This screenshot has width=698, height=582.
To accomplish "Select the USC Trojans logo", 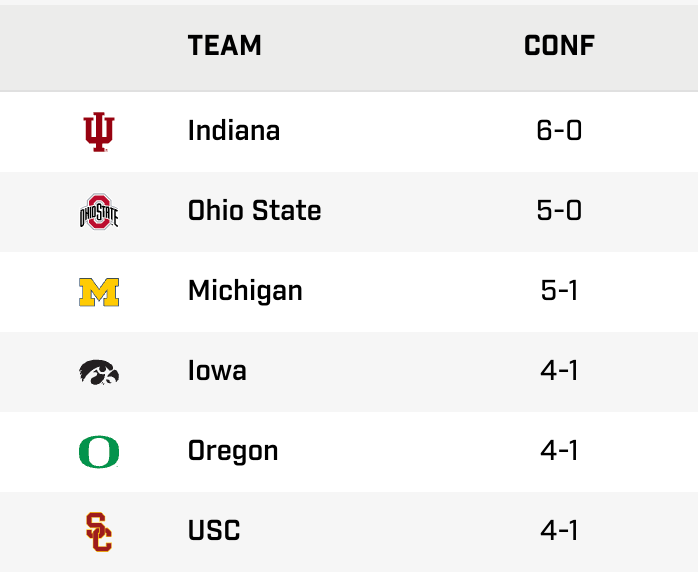I will 99,531.
